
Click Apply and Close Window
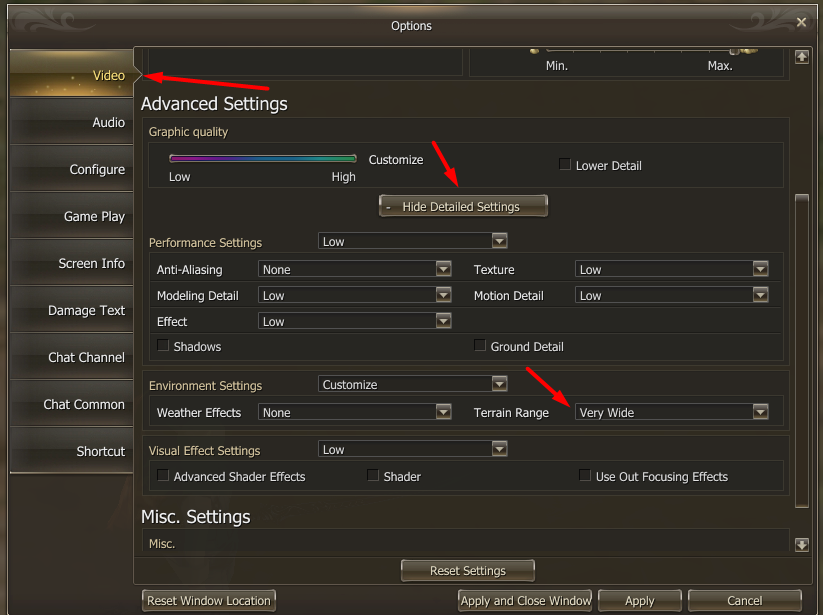coord(525,600)
